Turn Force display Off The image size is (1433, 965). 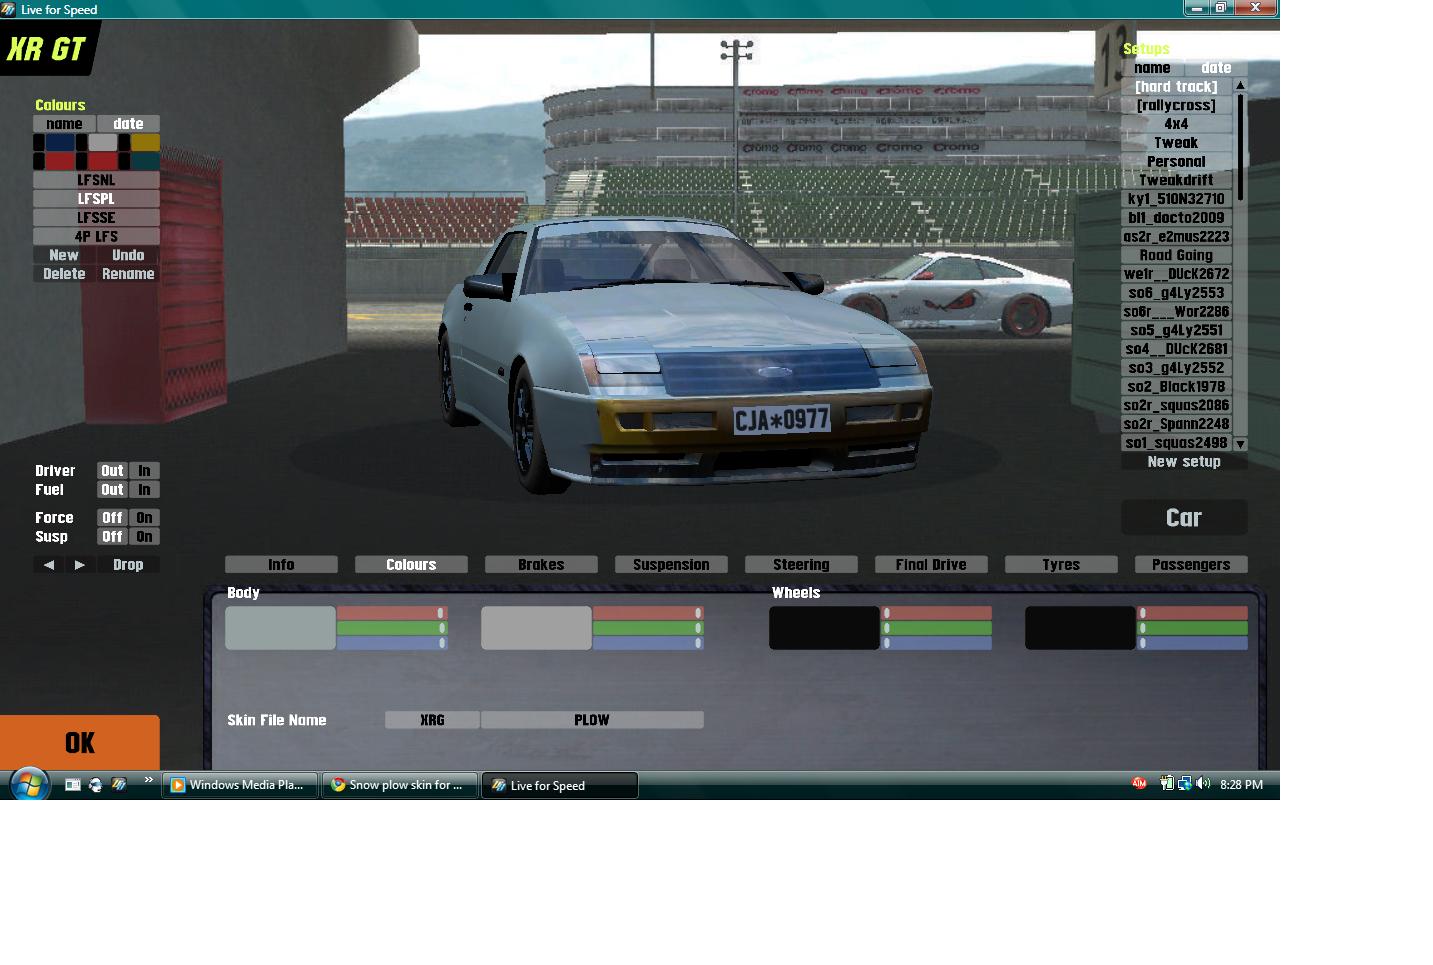(x=112, y=518)
